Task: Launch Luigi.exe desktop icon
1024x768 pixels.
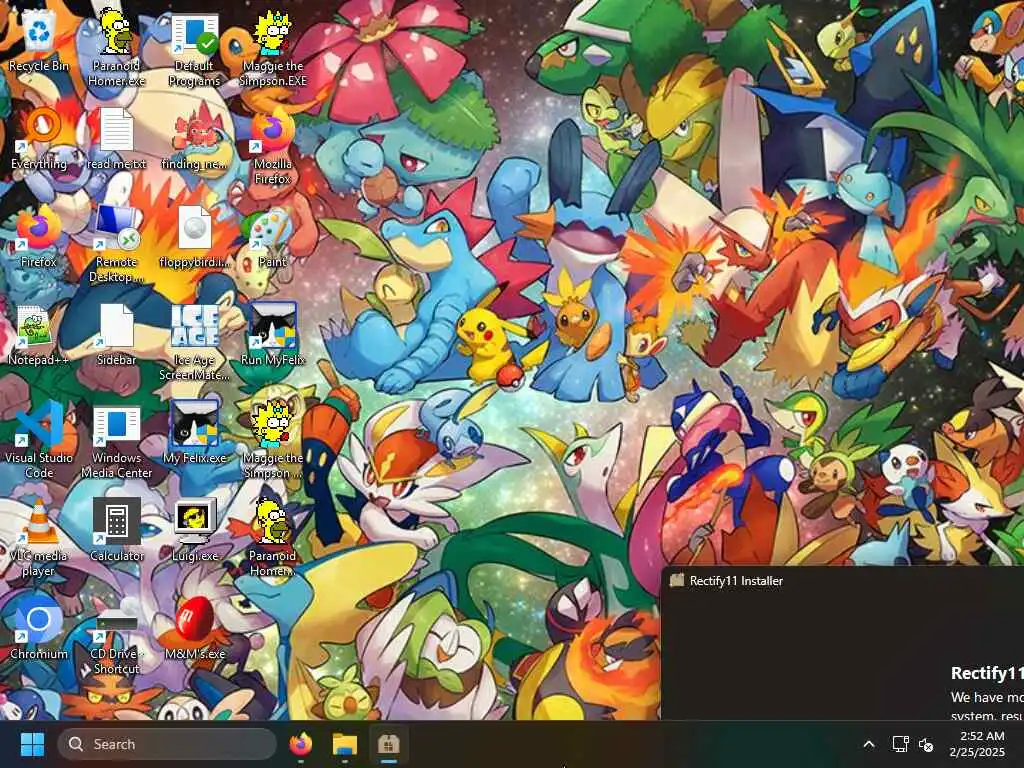Action: point(195,530)
